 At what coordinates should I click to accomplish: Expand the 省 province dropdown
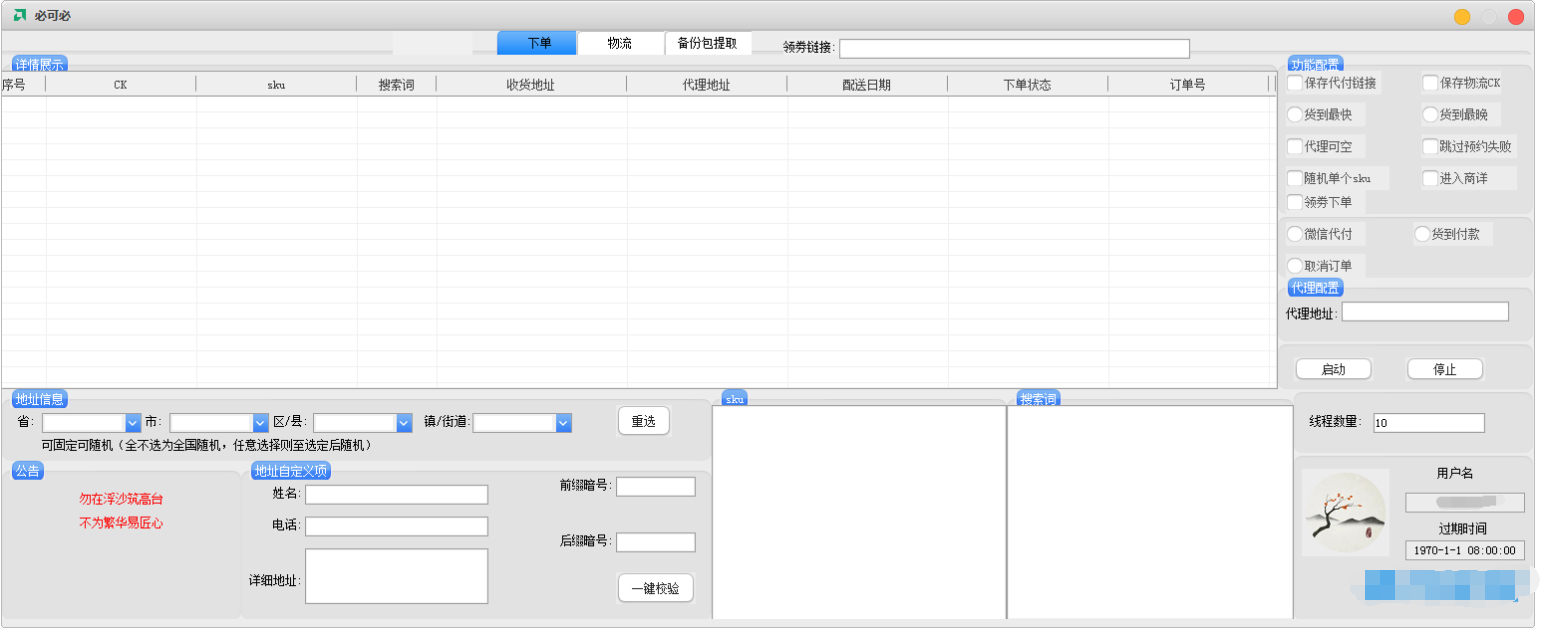(x=132, y=423)
